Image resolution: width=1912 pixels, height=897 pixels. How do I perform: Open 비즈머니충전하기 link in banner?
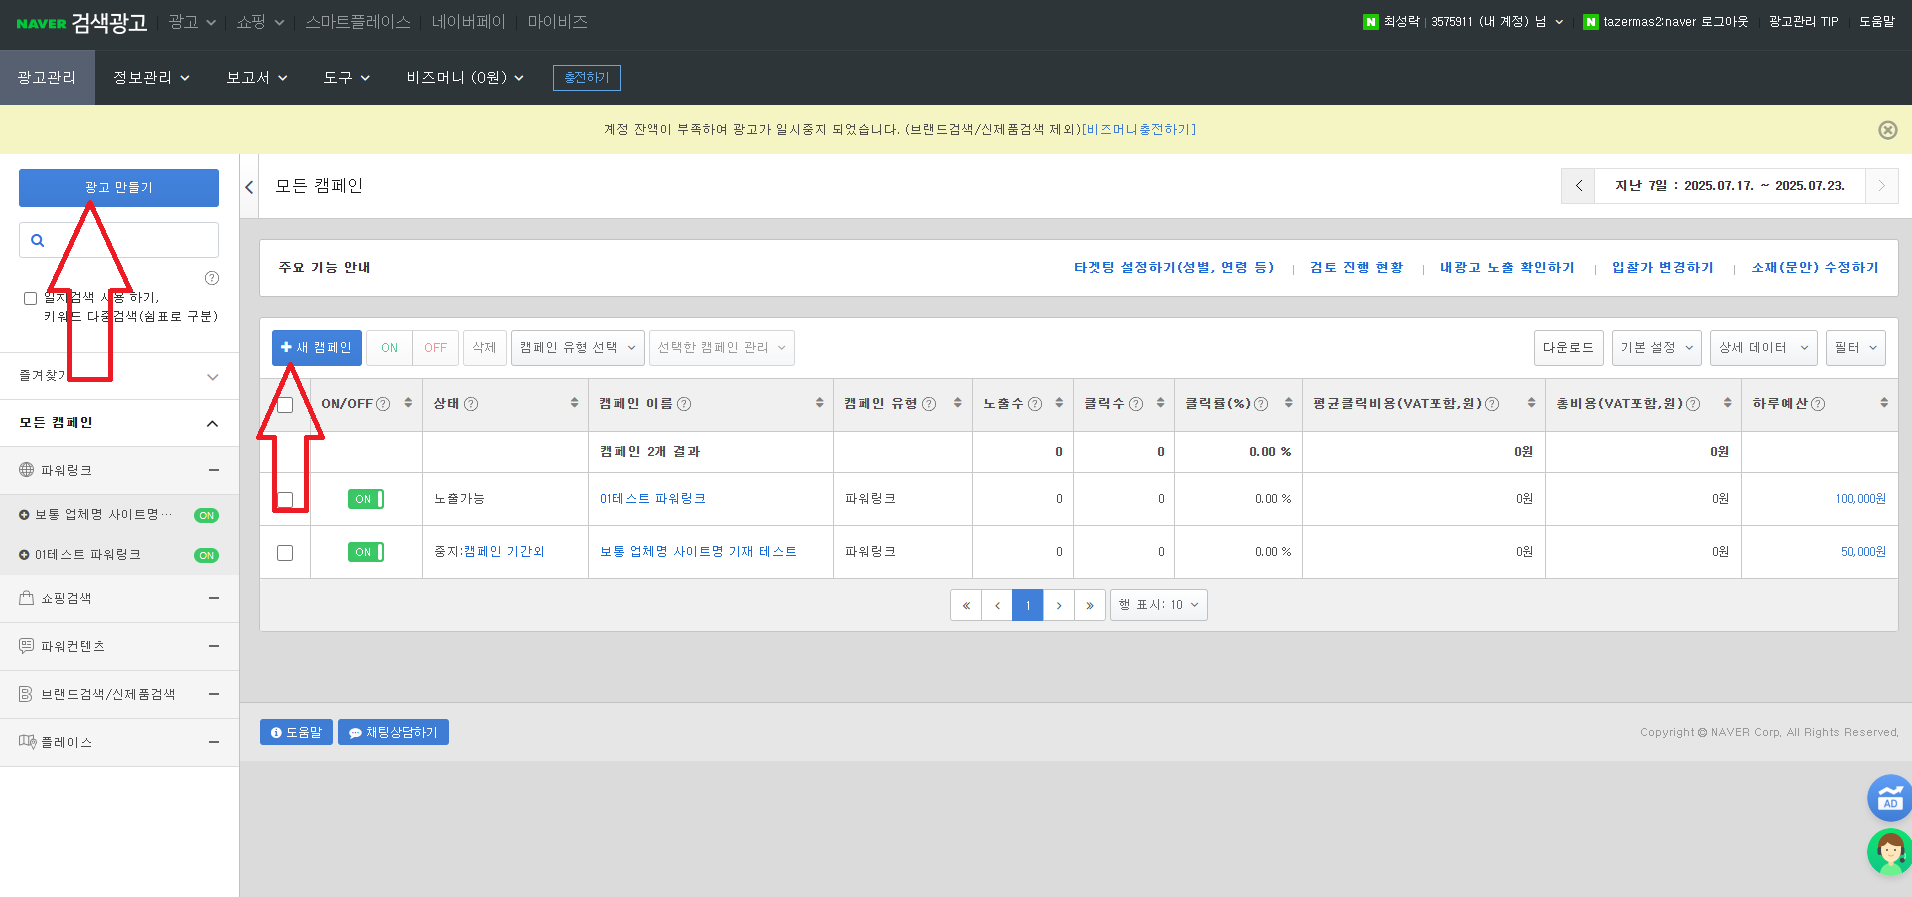click(x=1139, y=130)
